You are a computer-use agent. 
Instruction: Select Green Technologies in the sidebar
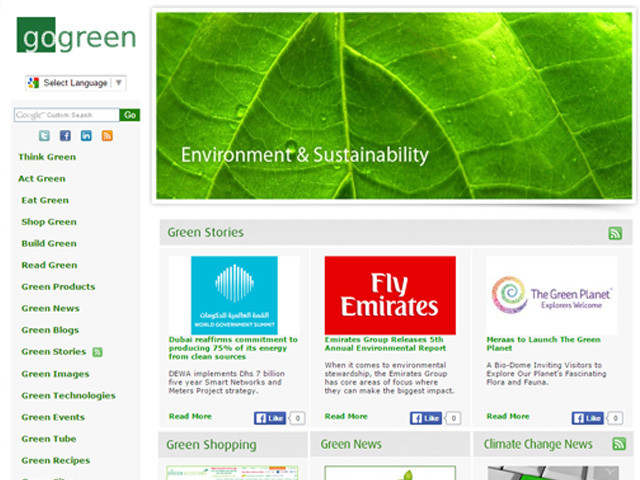(68, 396)
